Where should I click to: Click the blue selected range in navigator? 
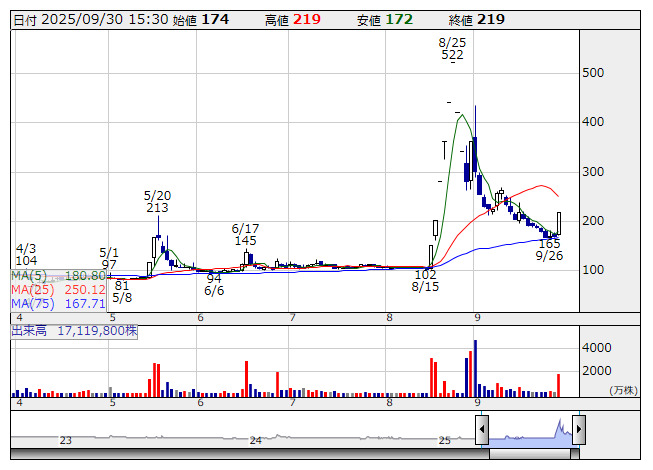click(x=530, y=432)
